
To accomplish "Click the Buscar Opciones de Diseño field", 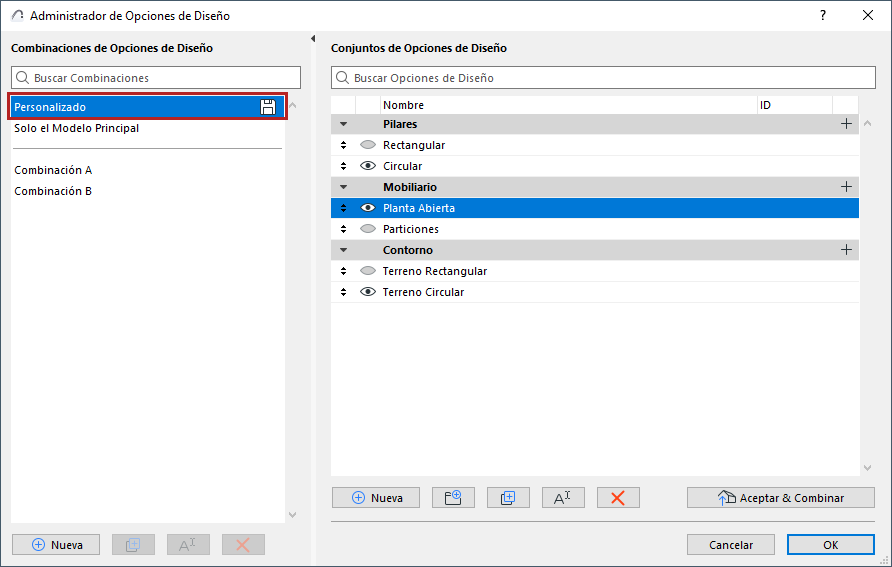I will [600, 78].
